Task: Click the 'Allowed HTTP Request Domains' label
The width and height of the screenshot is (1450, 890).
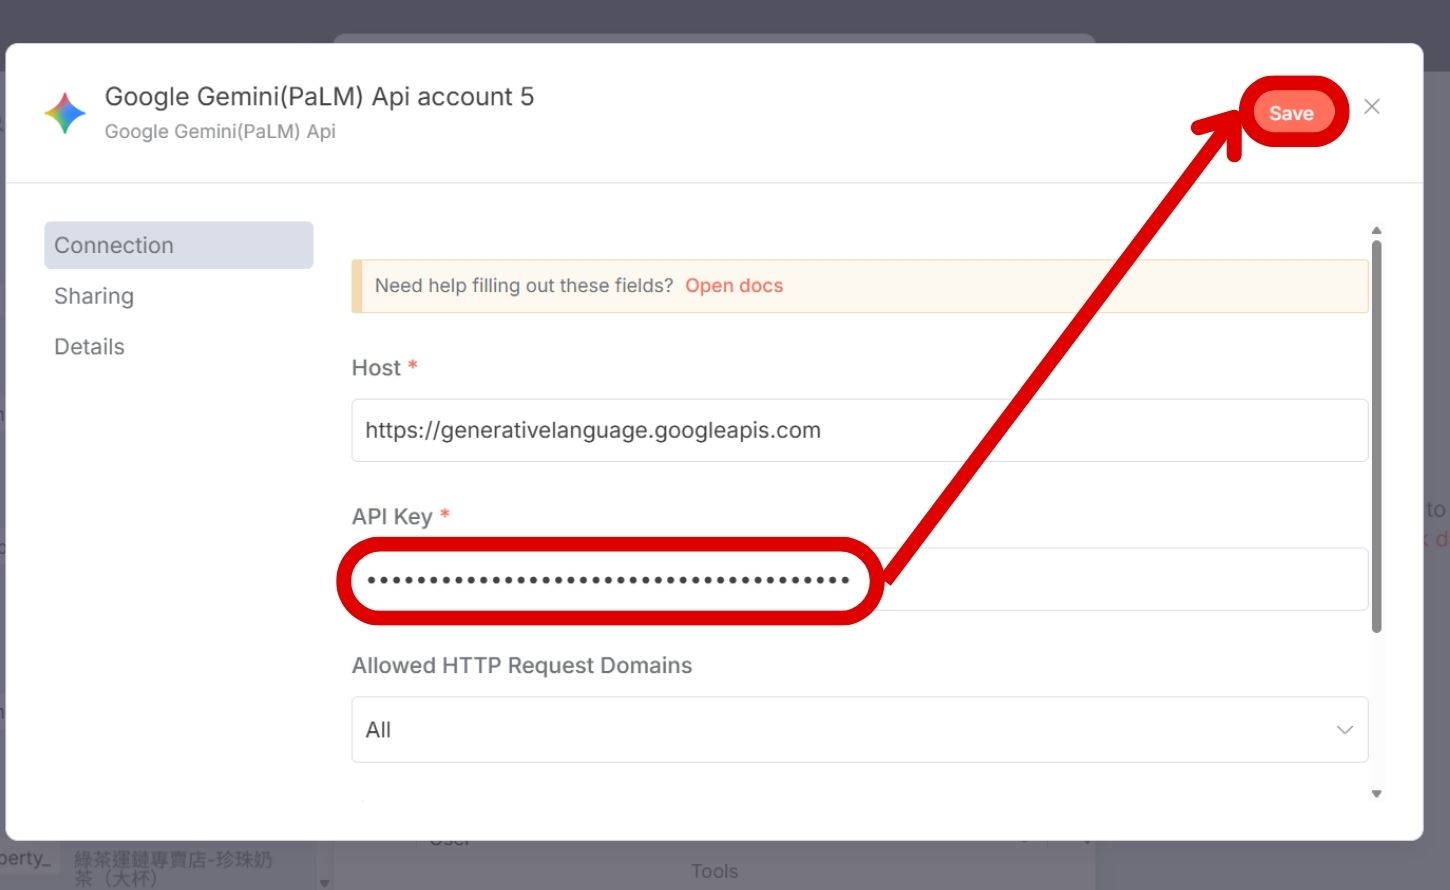Action: 521,666
